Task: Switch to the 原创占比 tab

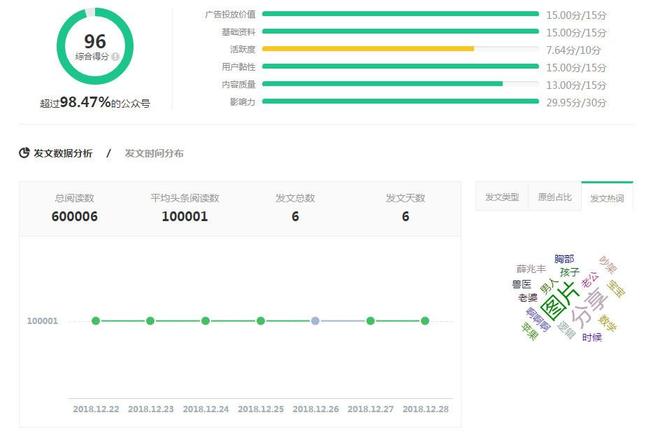Action: [555, 198]
